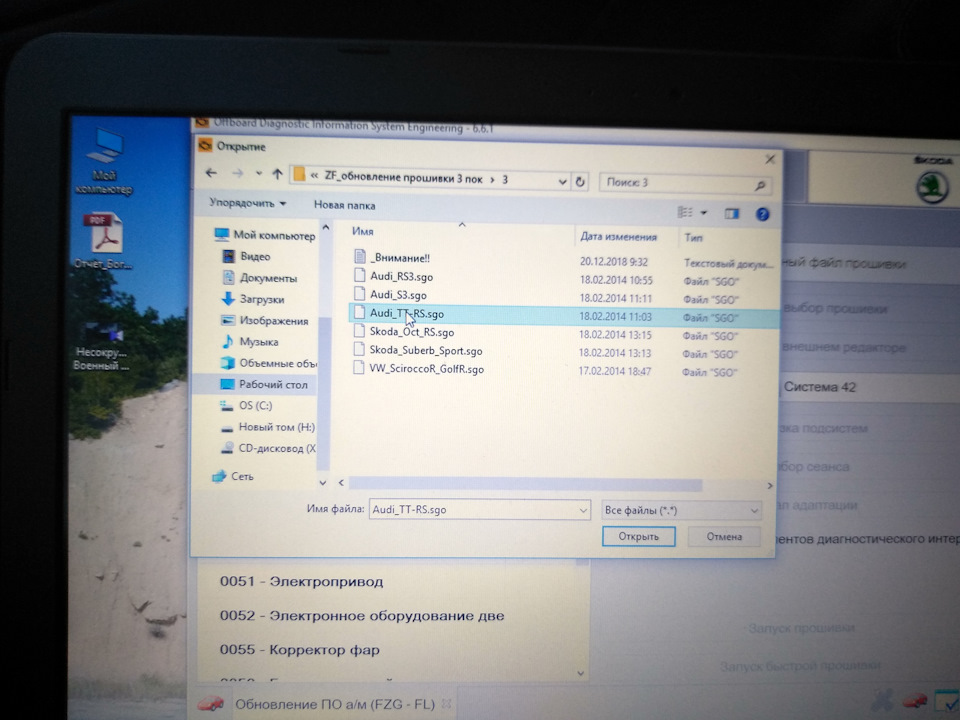The width and height of the screenshot is (960, 720).
Task: Expand the 'Имя файла' history dropdown
Action: point(583,510)
